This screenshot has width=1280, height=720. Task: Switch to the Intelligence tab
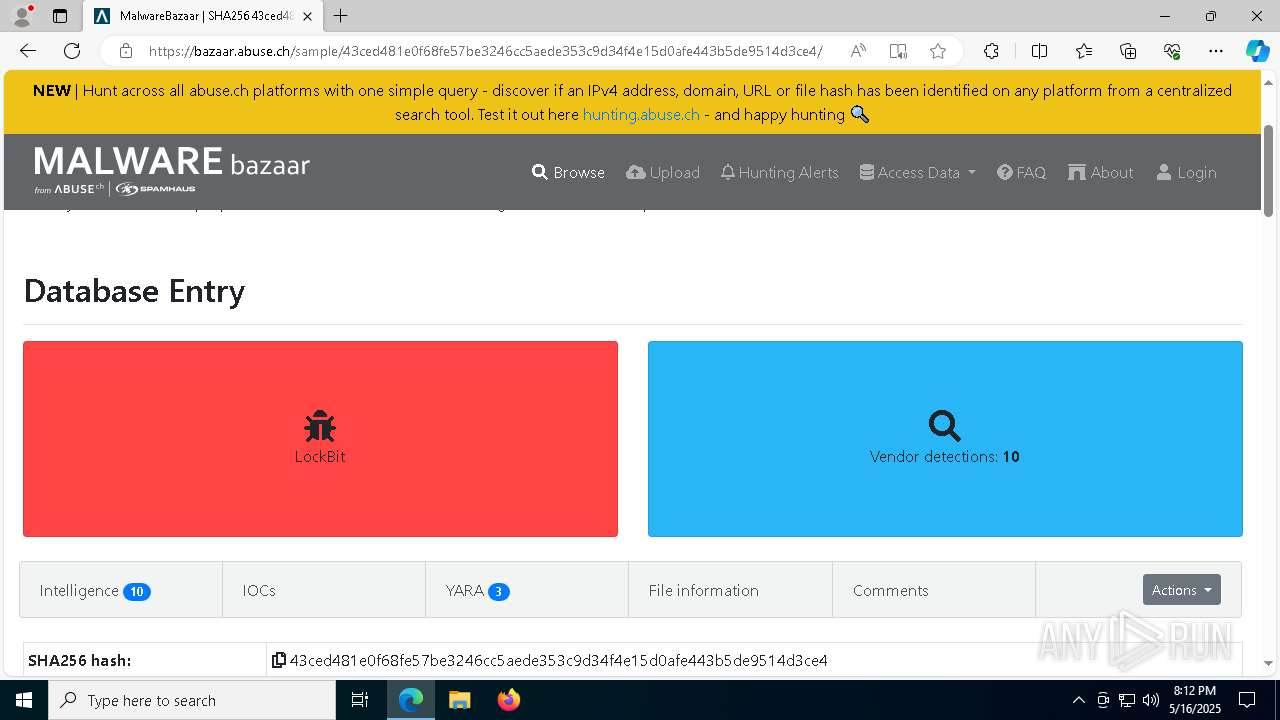(x=121, y=590)
